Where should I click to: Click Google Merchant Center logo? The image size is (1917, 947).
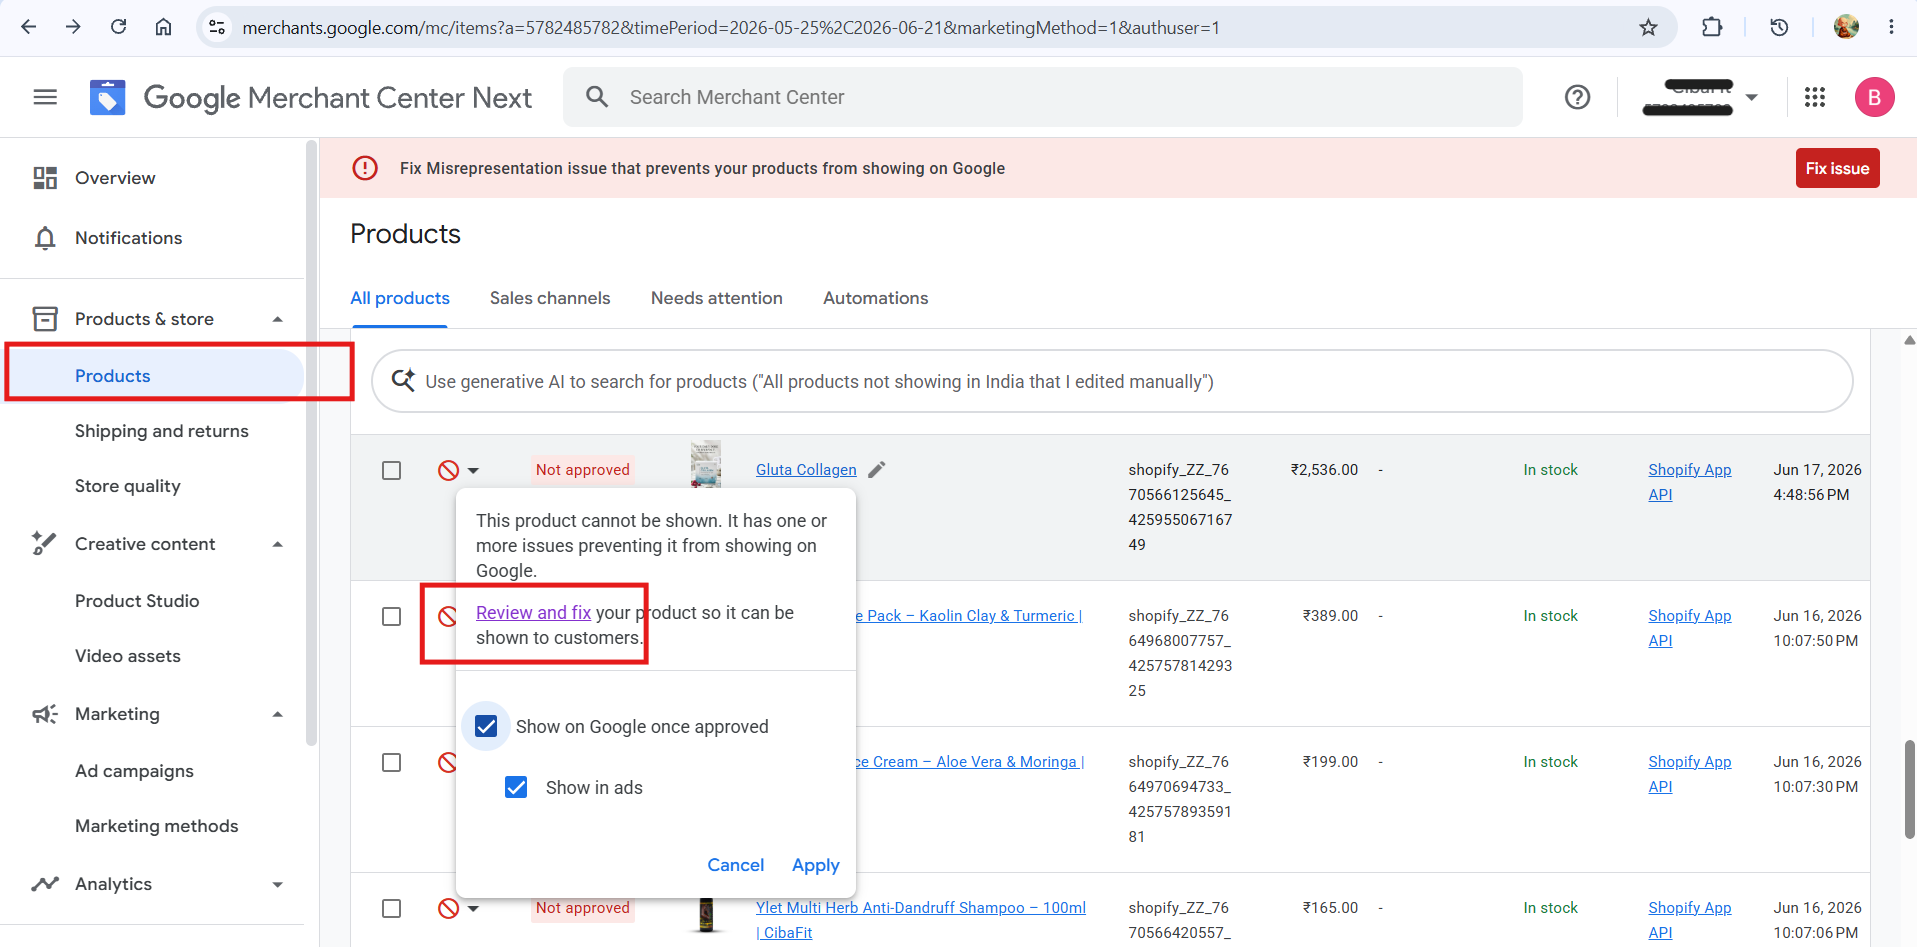pos(108,97)
